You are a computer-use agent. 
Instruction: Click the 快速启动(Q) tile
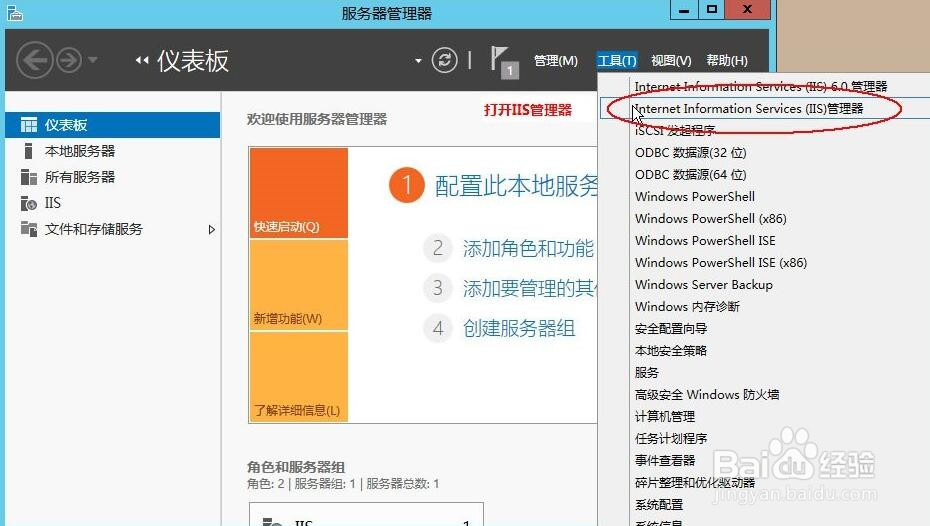pos(298,193)
